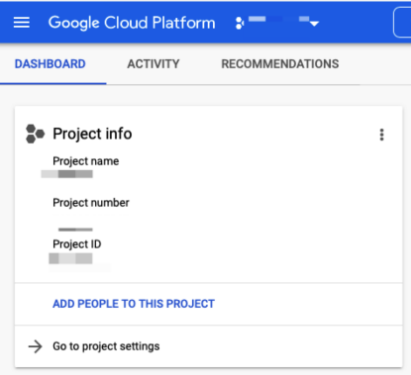This screenshot has height=375, width=411.
Task: Open the project selector dropdown
Action: [x=277, y=22]
